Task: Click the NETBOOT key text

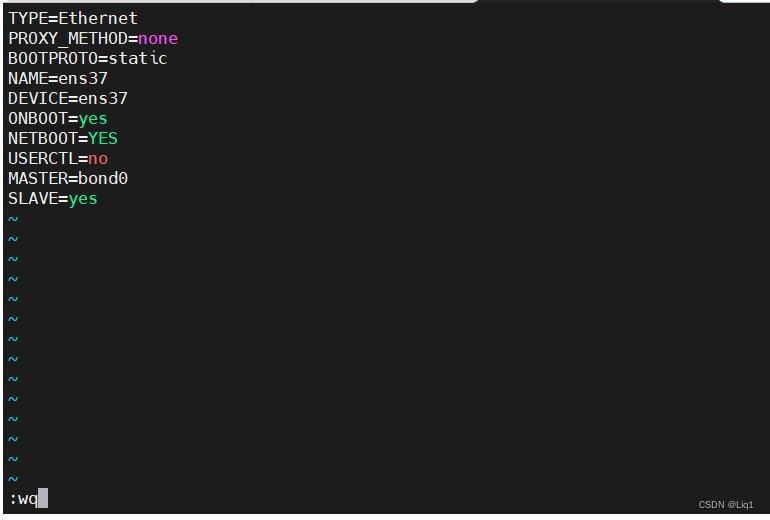Action: tap(43, 138)
